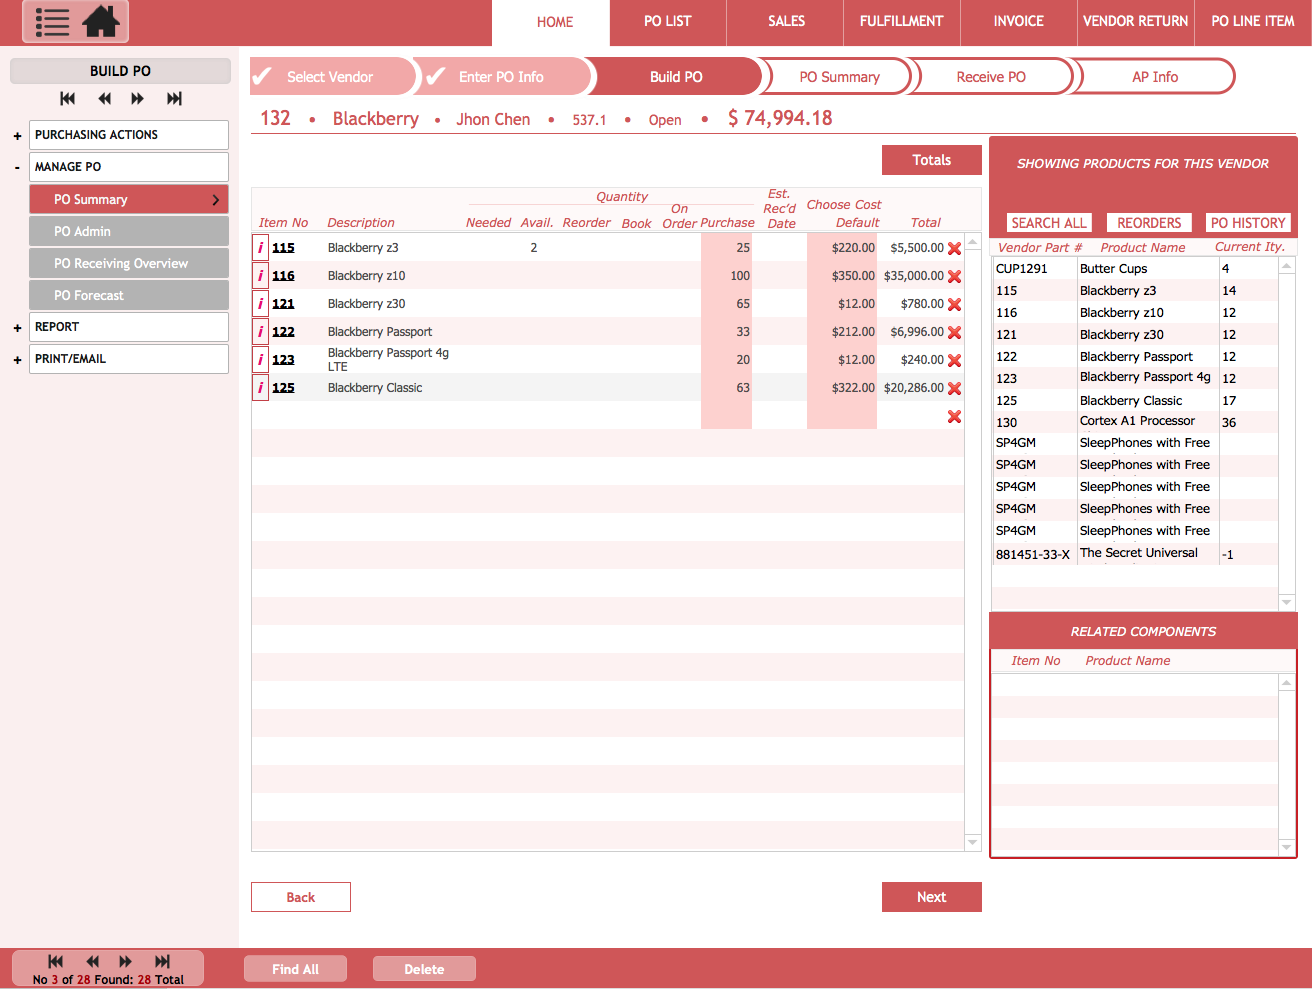Click Find All button

coord(296,969)
